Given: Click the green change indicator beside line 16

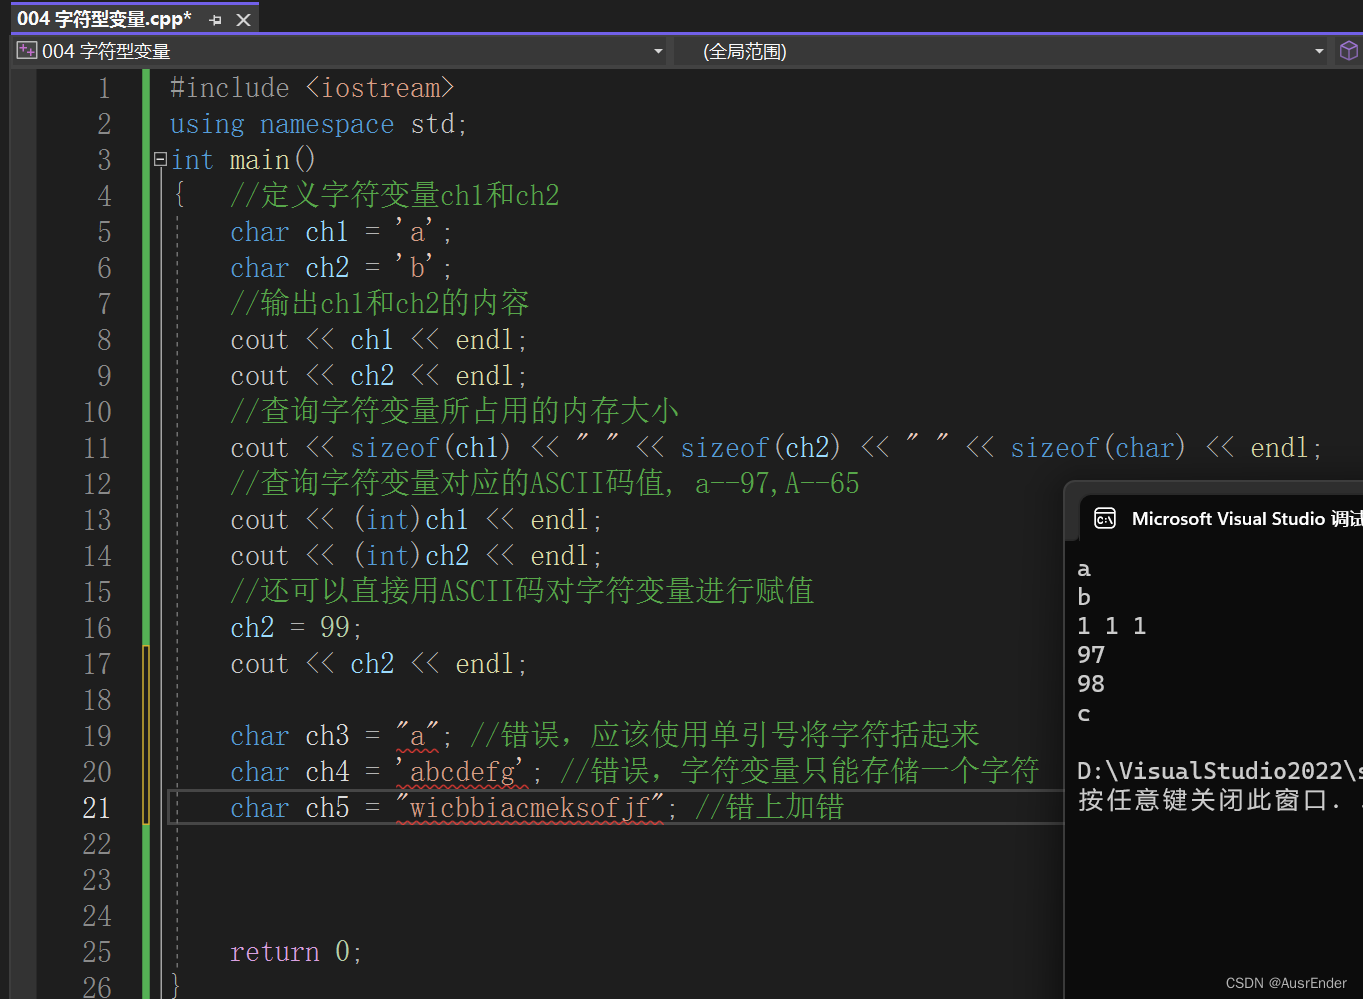Looking at the screenshot, I should point(147,627).
